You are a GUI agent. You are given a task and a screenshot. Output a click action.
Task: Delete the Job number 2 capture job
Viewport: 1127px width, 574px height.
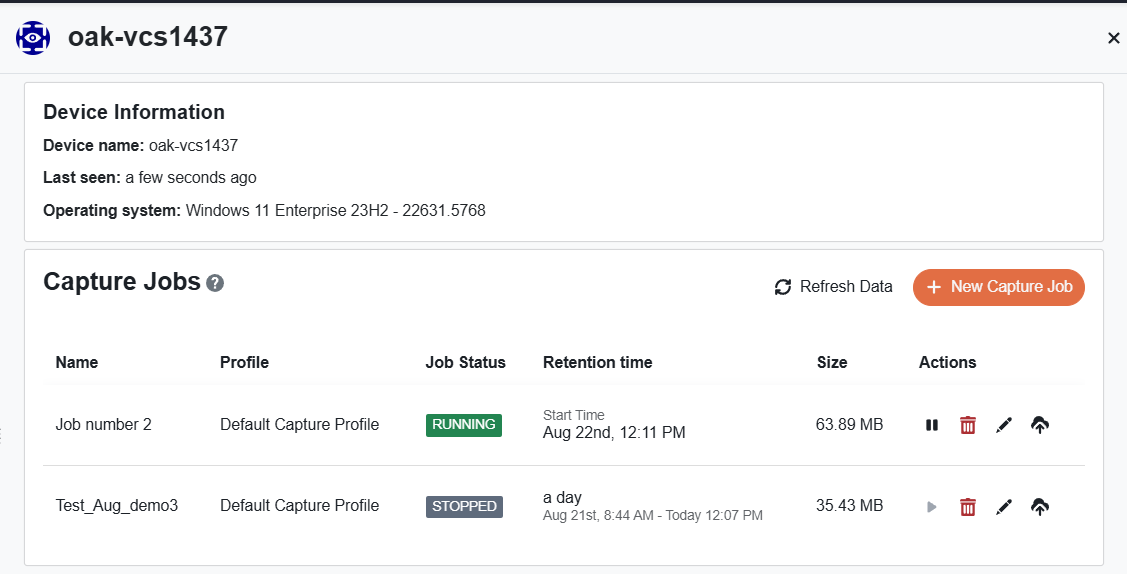968,425
